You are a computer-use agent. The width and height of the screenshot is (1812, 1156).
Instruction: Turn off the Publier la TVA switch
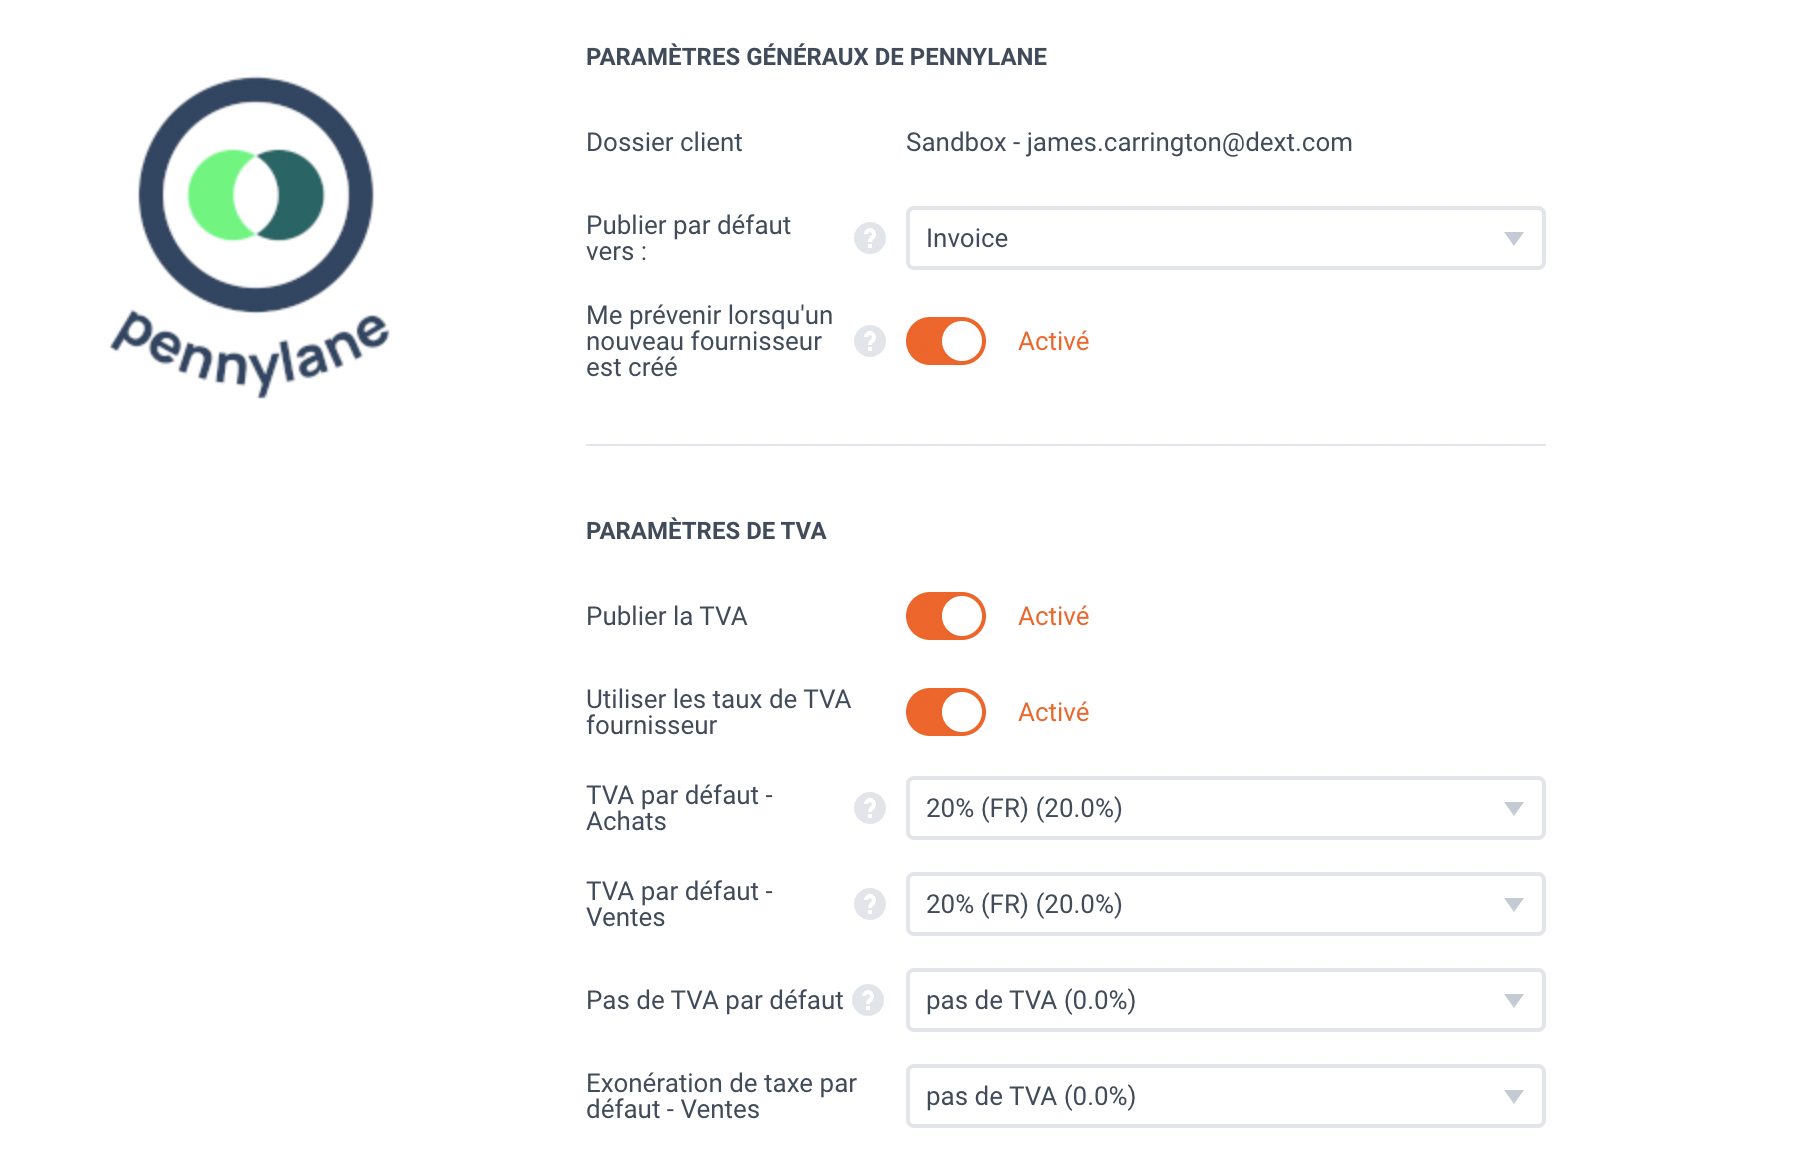(x=946, y=616)
